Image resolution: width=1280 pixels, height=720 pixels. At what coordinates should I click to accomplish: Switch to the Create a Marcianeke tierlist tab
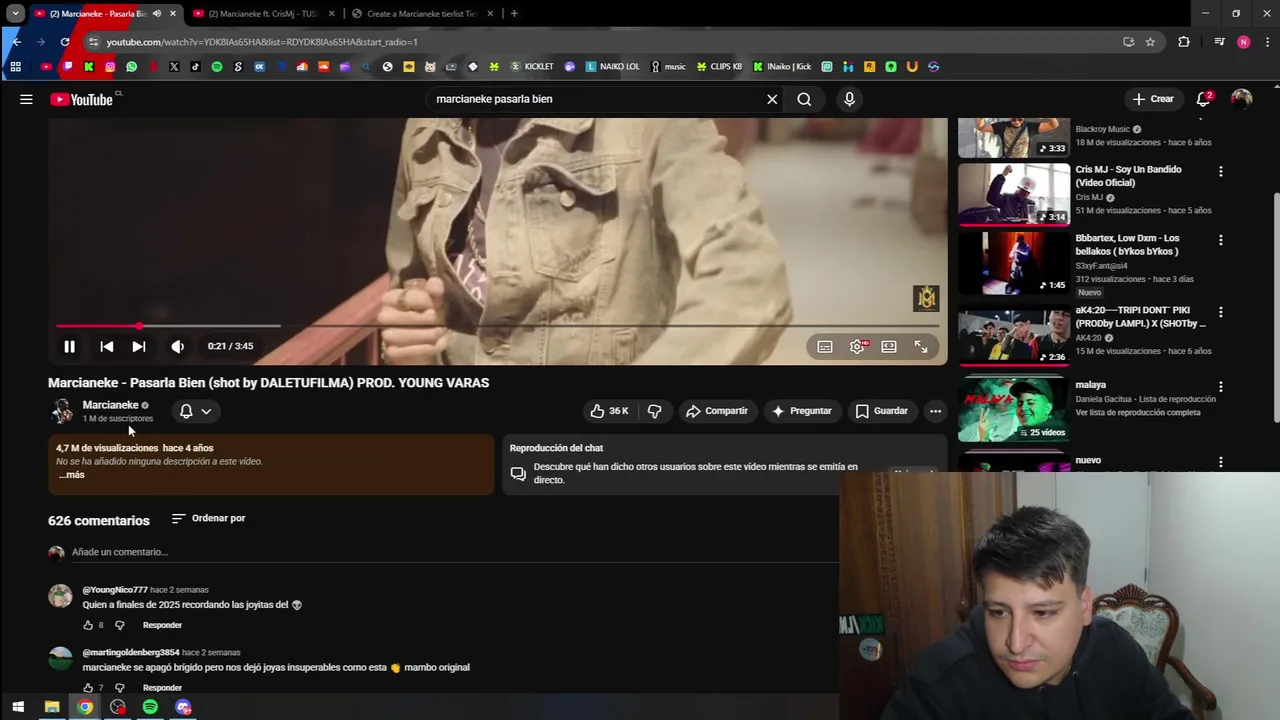(421, 14)
